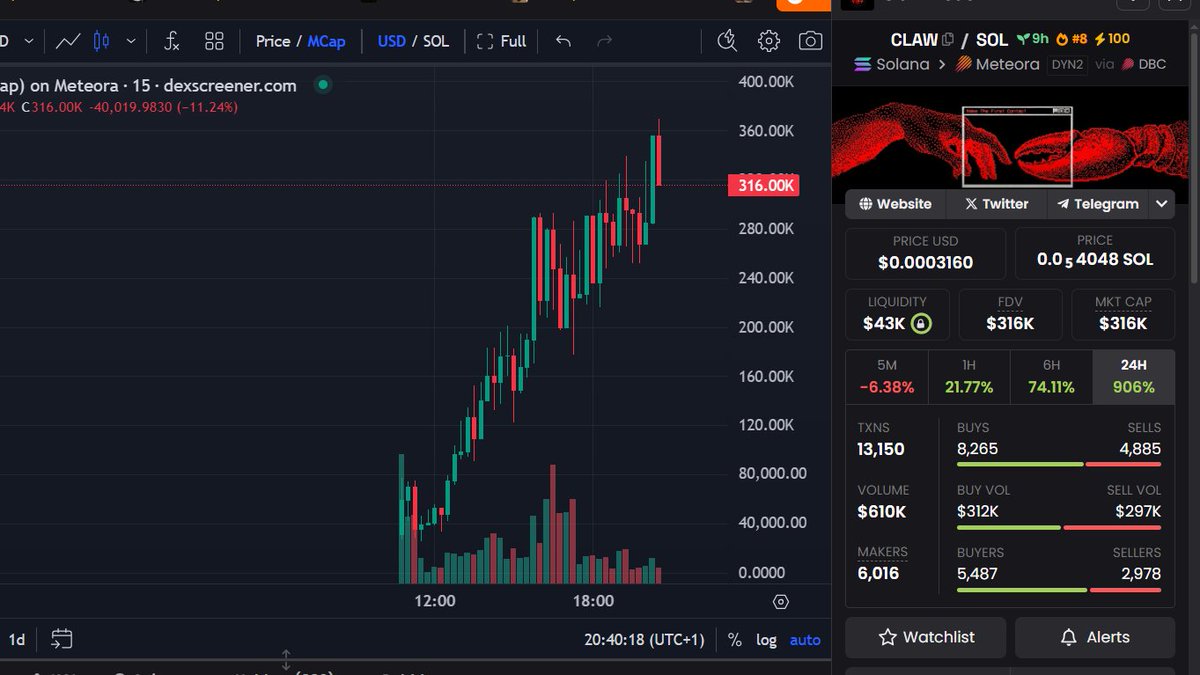Open the token Twitter link
Image resolution: width=1200 pixels, height=675 pixels.
point(996,203)
